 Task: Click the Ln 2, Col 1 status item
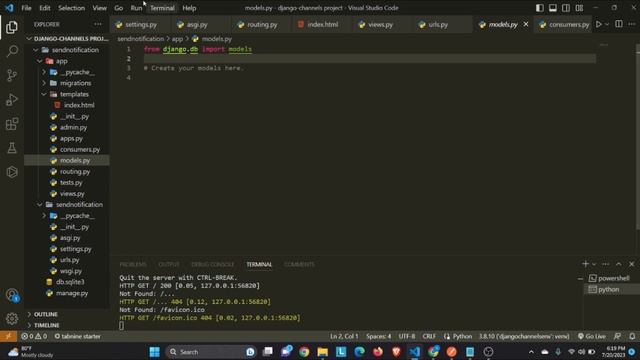344,336
